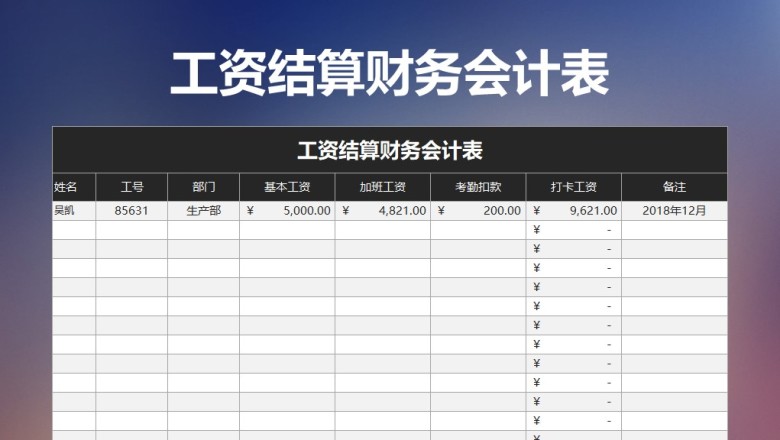Select the name cell 吴凯
Viewport: 780px width, 440px height.
74,211
